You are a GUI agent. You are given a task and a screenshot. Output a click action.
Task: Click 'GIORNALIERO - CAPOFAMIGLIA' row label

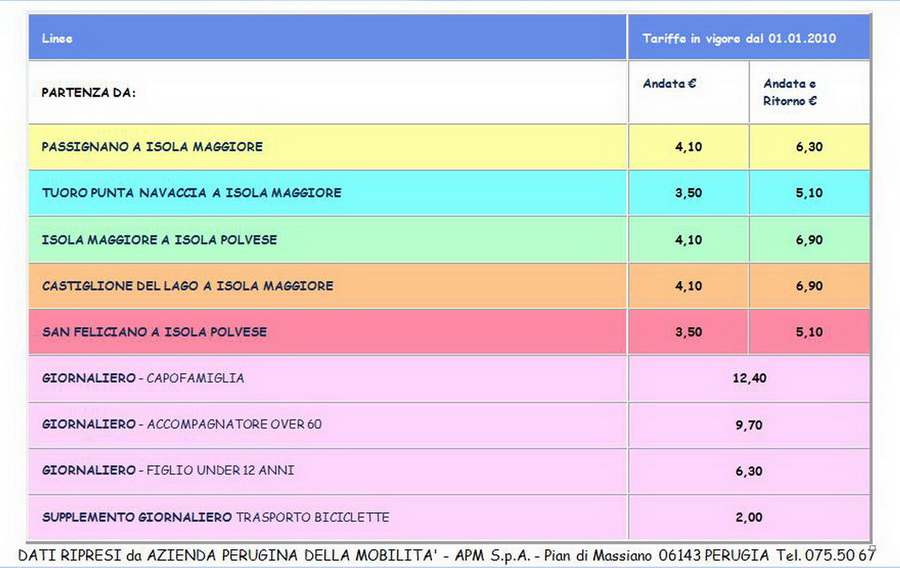143,378
